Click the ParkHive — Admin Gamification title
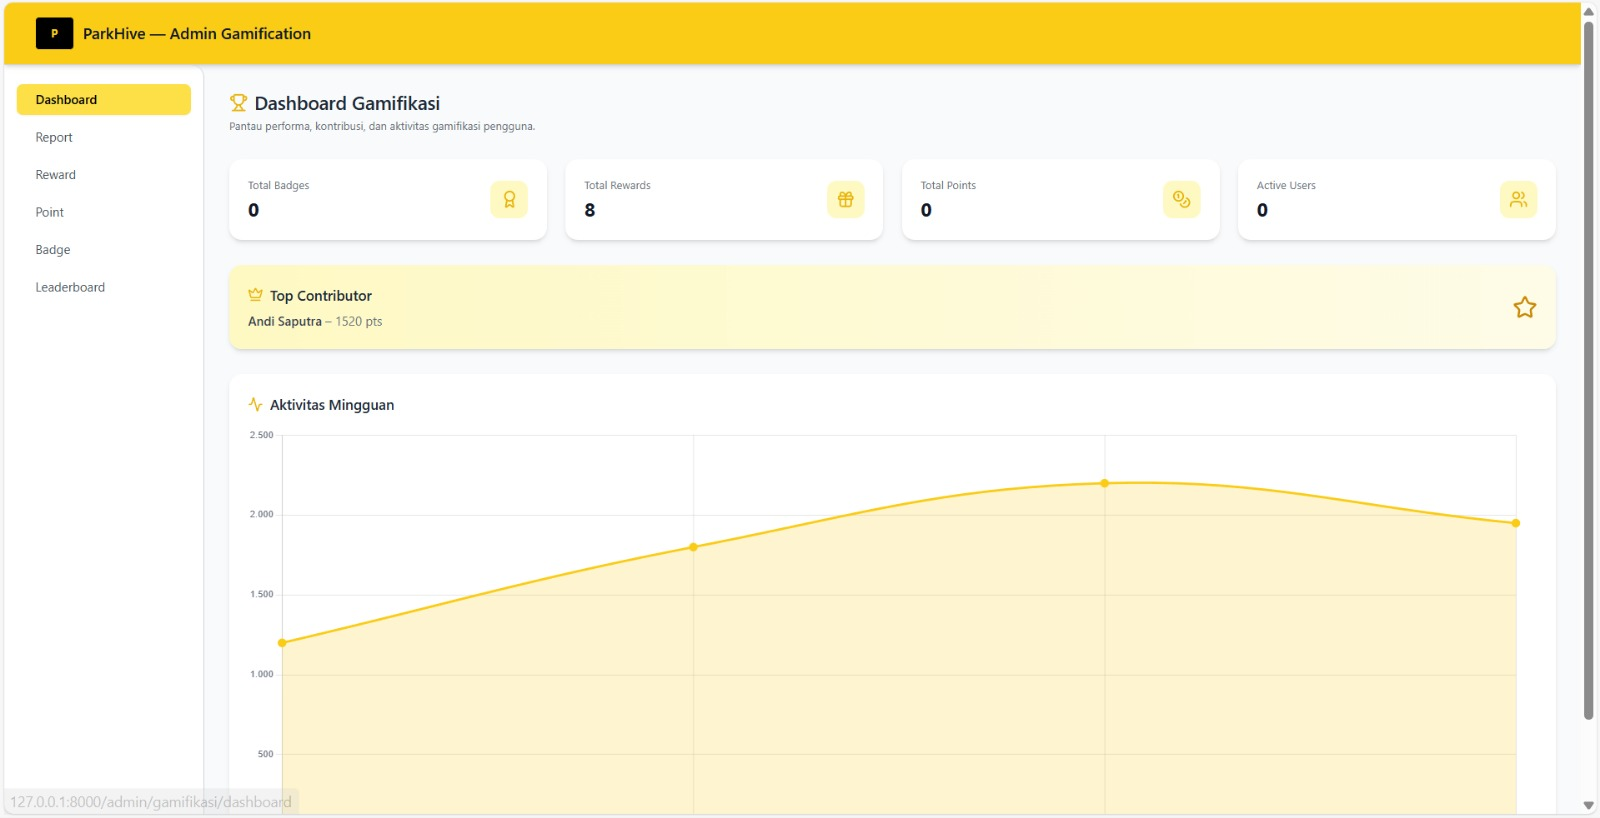The height and width of the screenshot is (818, 1600). [x=197, y=33]
